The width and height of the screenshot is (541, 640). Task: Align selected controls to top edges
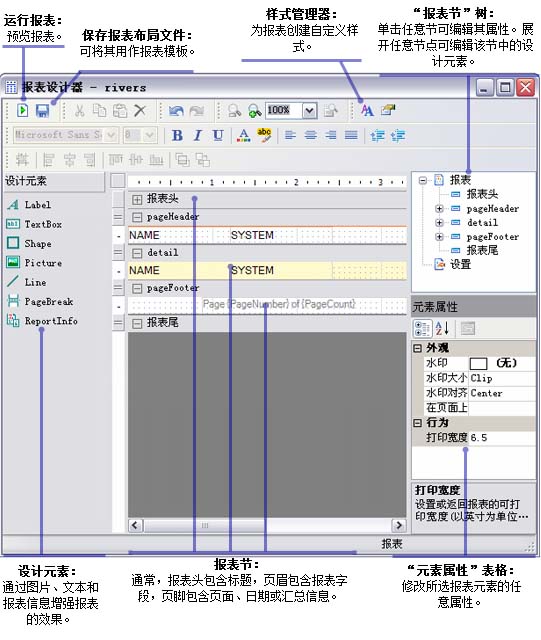[115, 160]
